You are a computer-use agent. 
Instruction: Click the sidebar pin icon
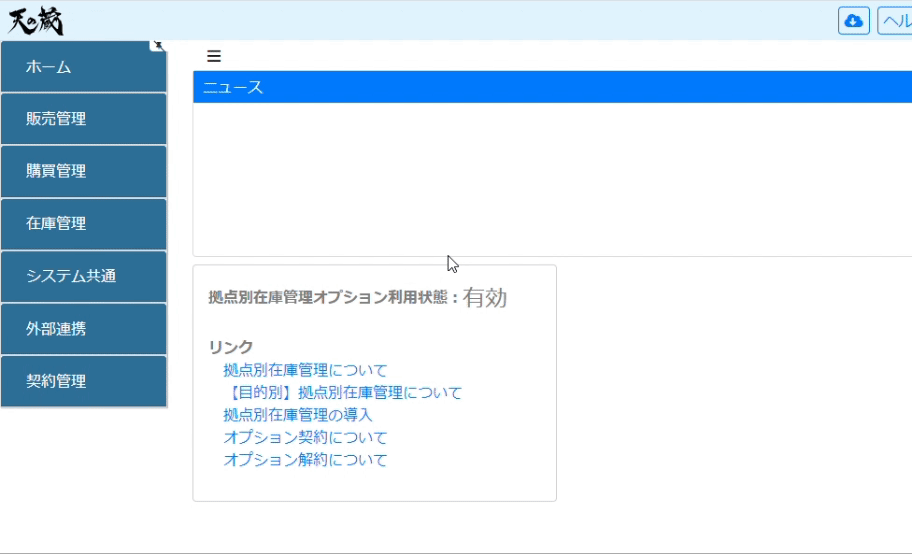158,45
